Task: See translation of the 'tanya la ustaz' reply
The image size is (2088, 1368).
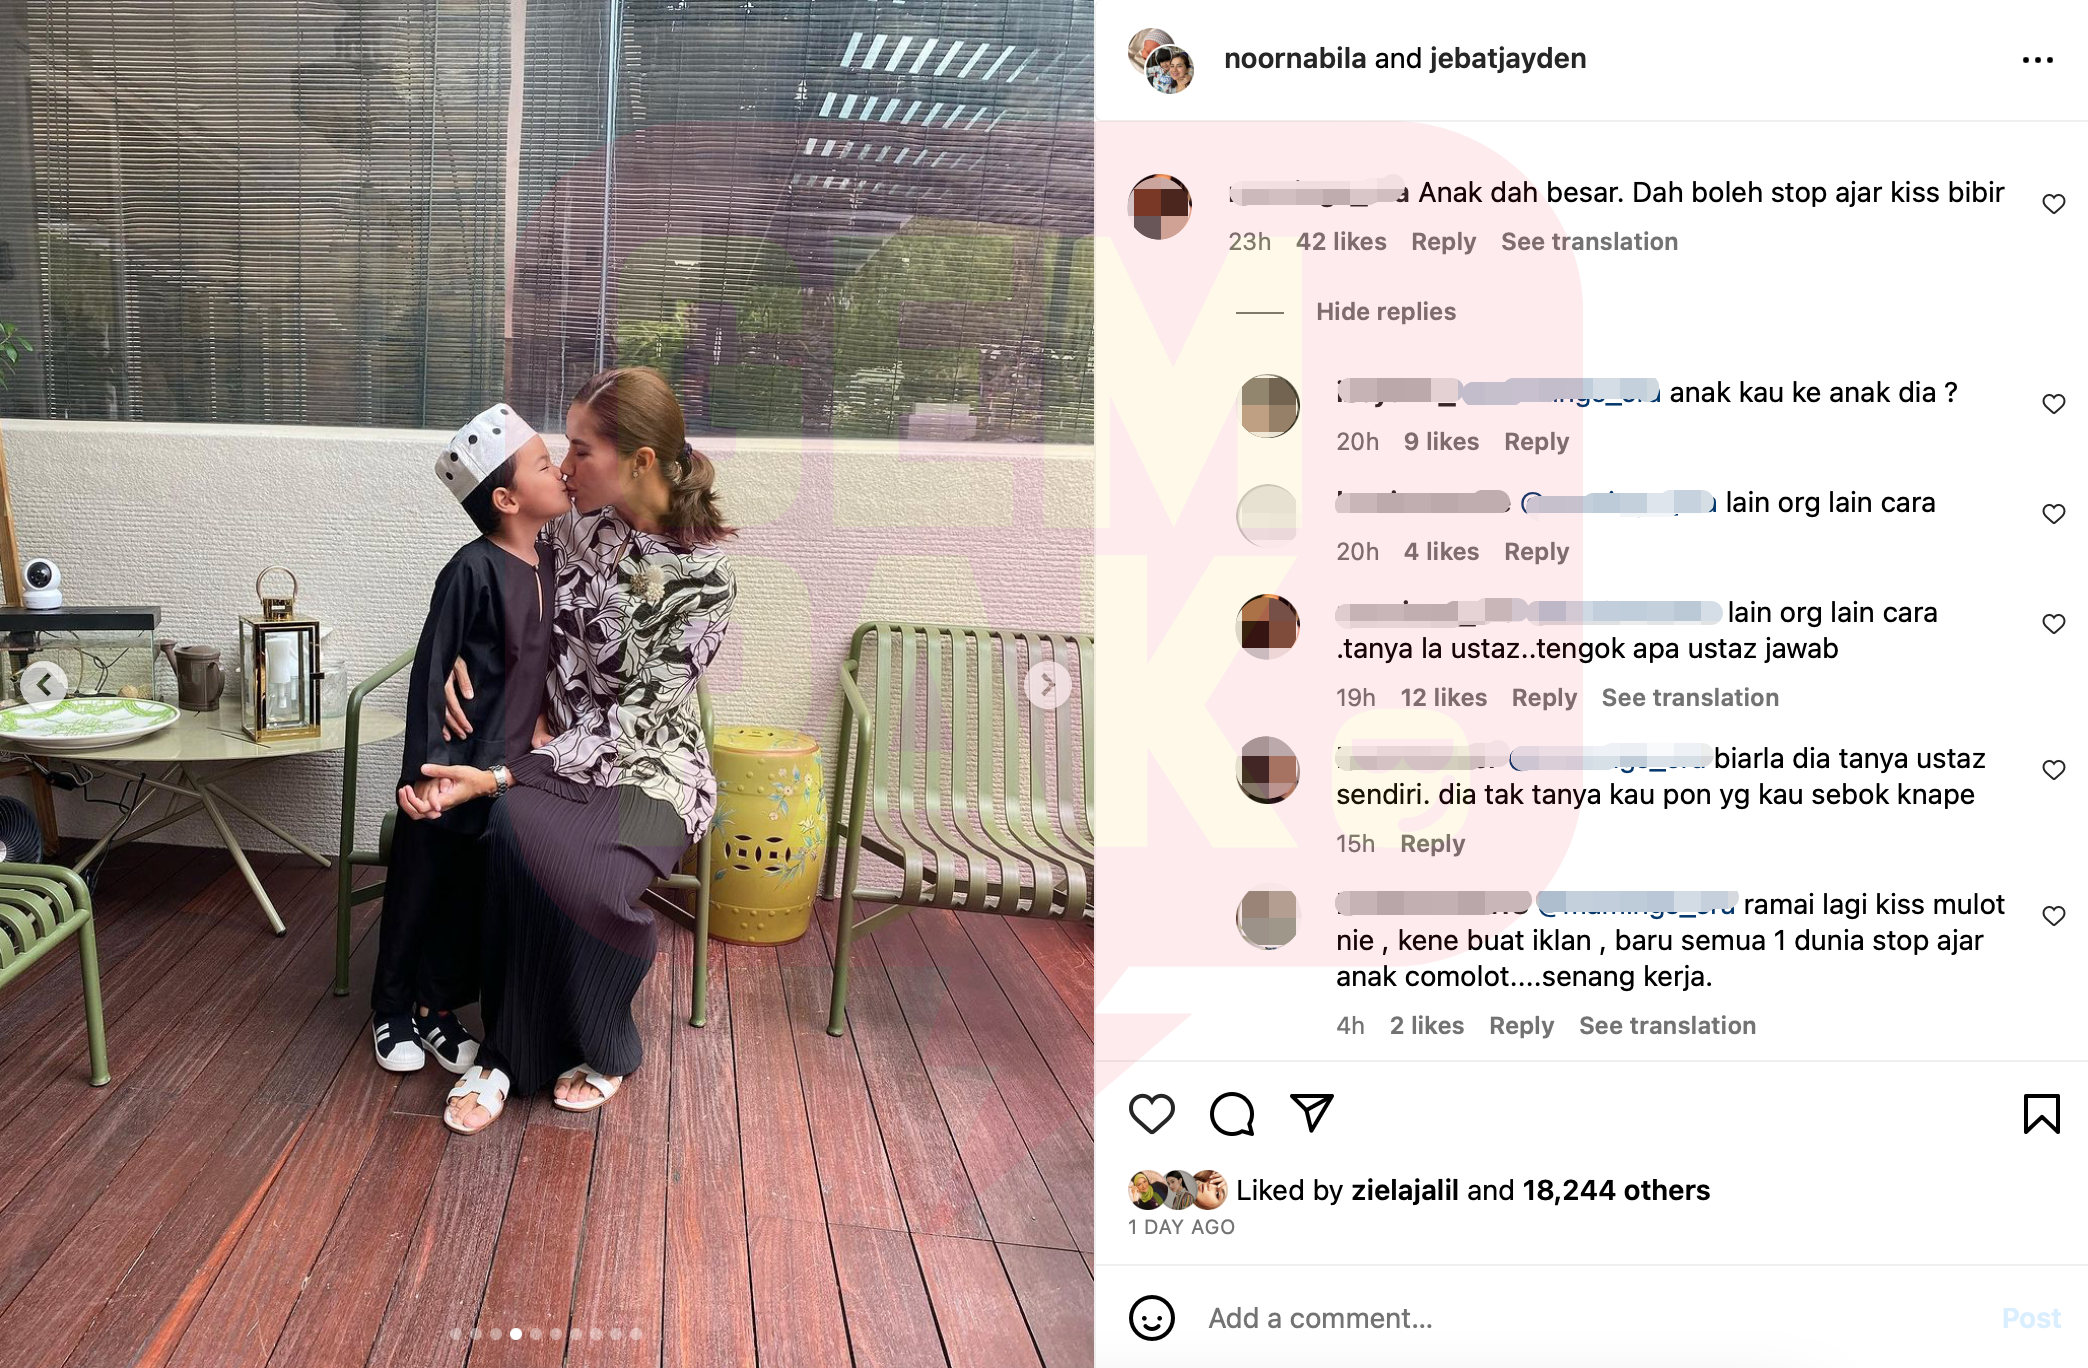Action: coord(1690,698)
